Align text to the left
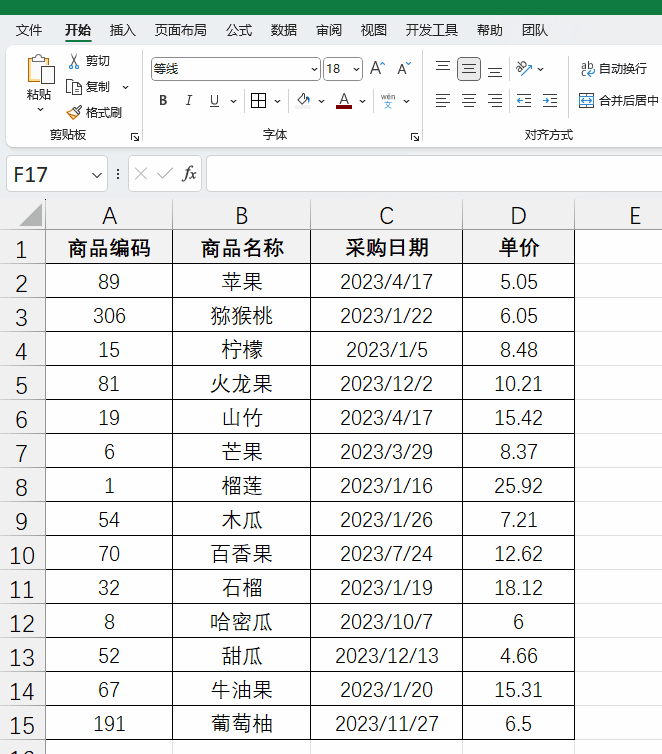This screenshot has width=662, height=754. pyautogui.click(x=443, y=101)
